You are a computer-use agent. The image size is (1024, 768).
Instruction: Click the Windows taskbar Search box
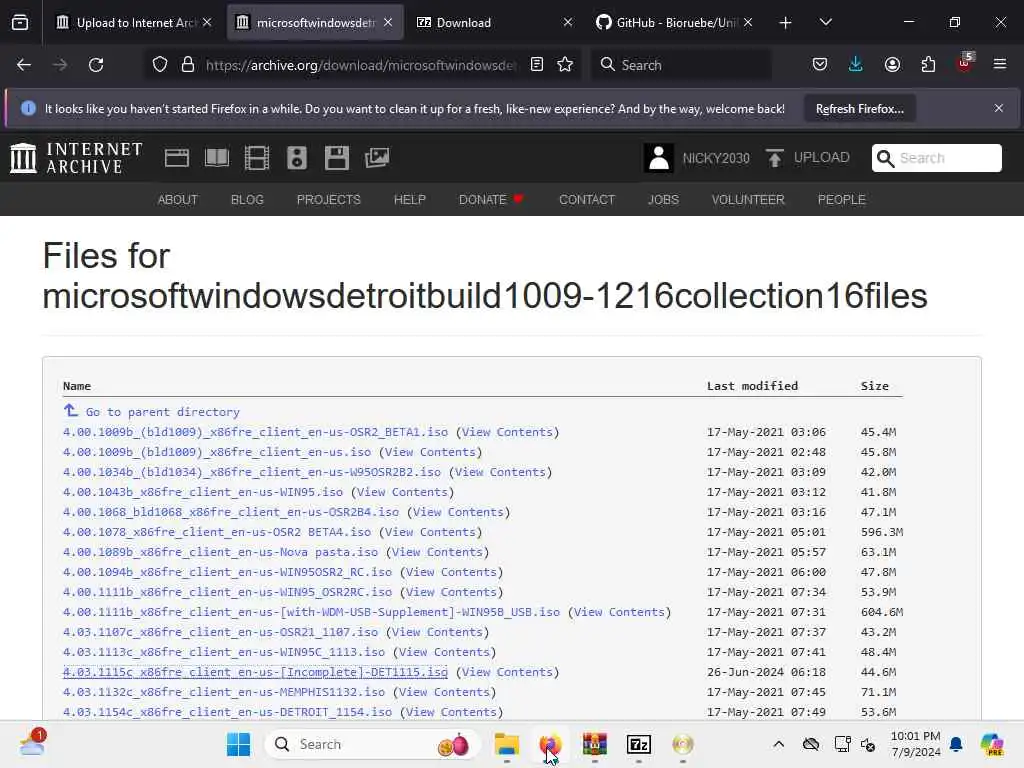(372, 744)
